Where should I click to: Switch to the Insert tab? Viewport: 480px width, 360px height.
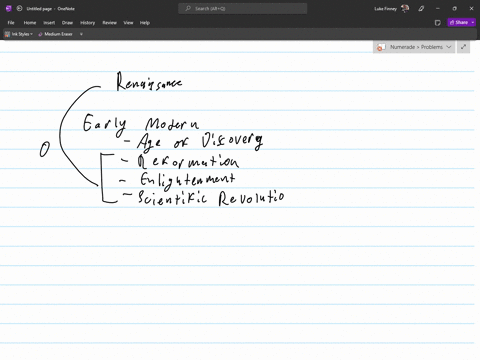click(49, 23)
